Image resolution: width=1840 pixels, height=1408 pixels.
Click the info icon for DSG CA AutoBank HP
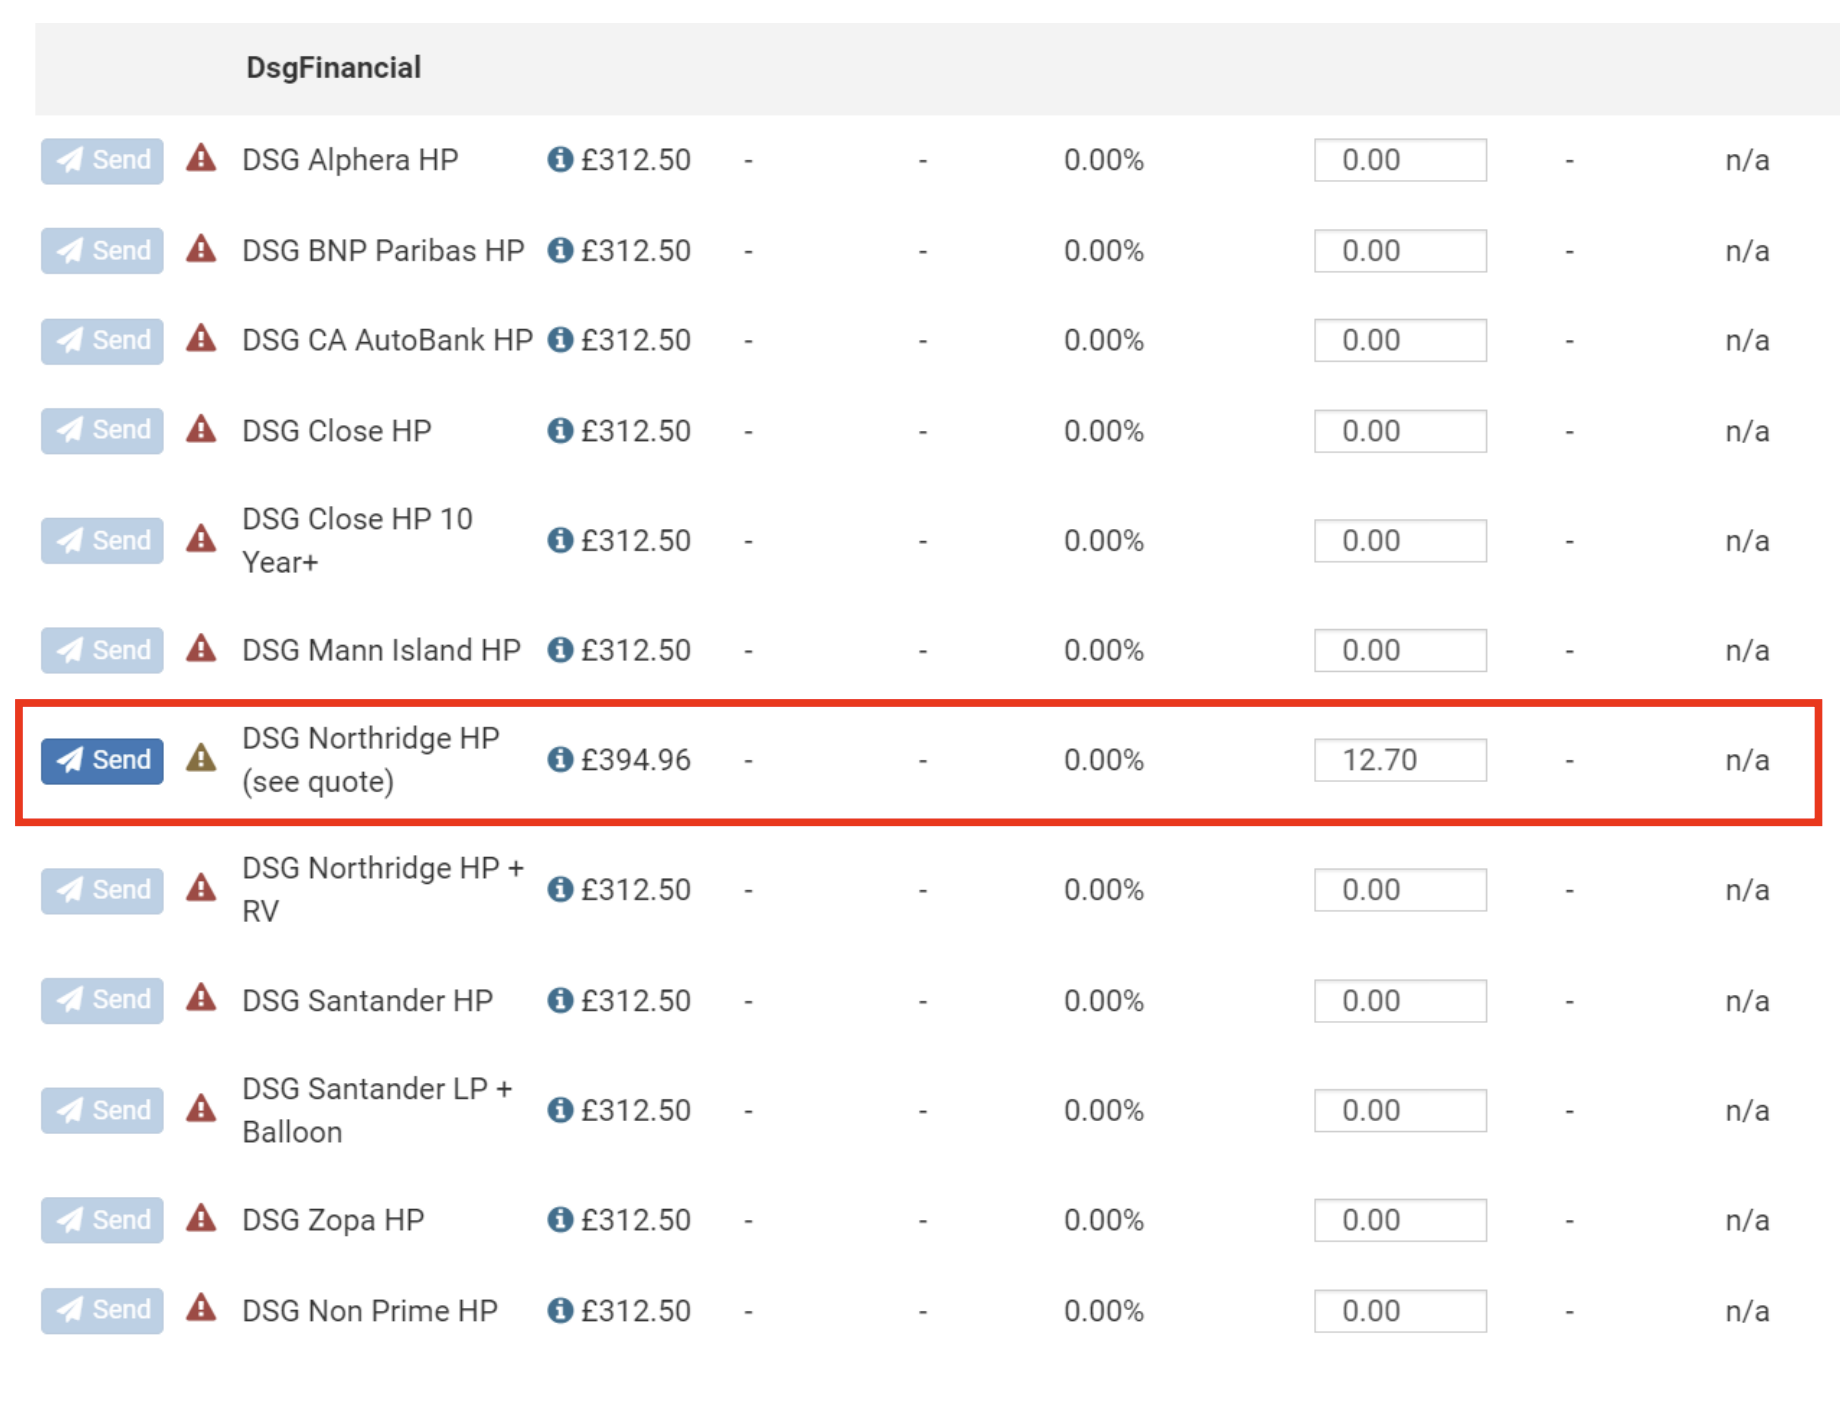(x=560, y=340)
